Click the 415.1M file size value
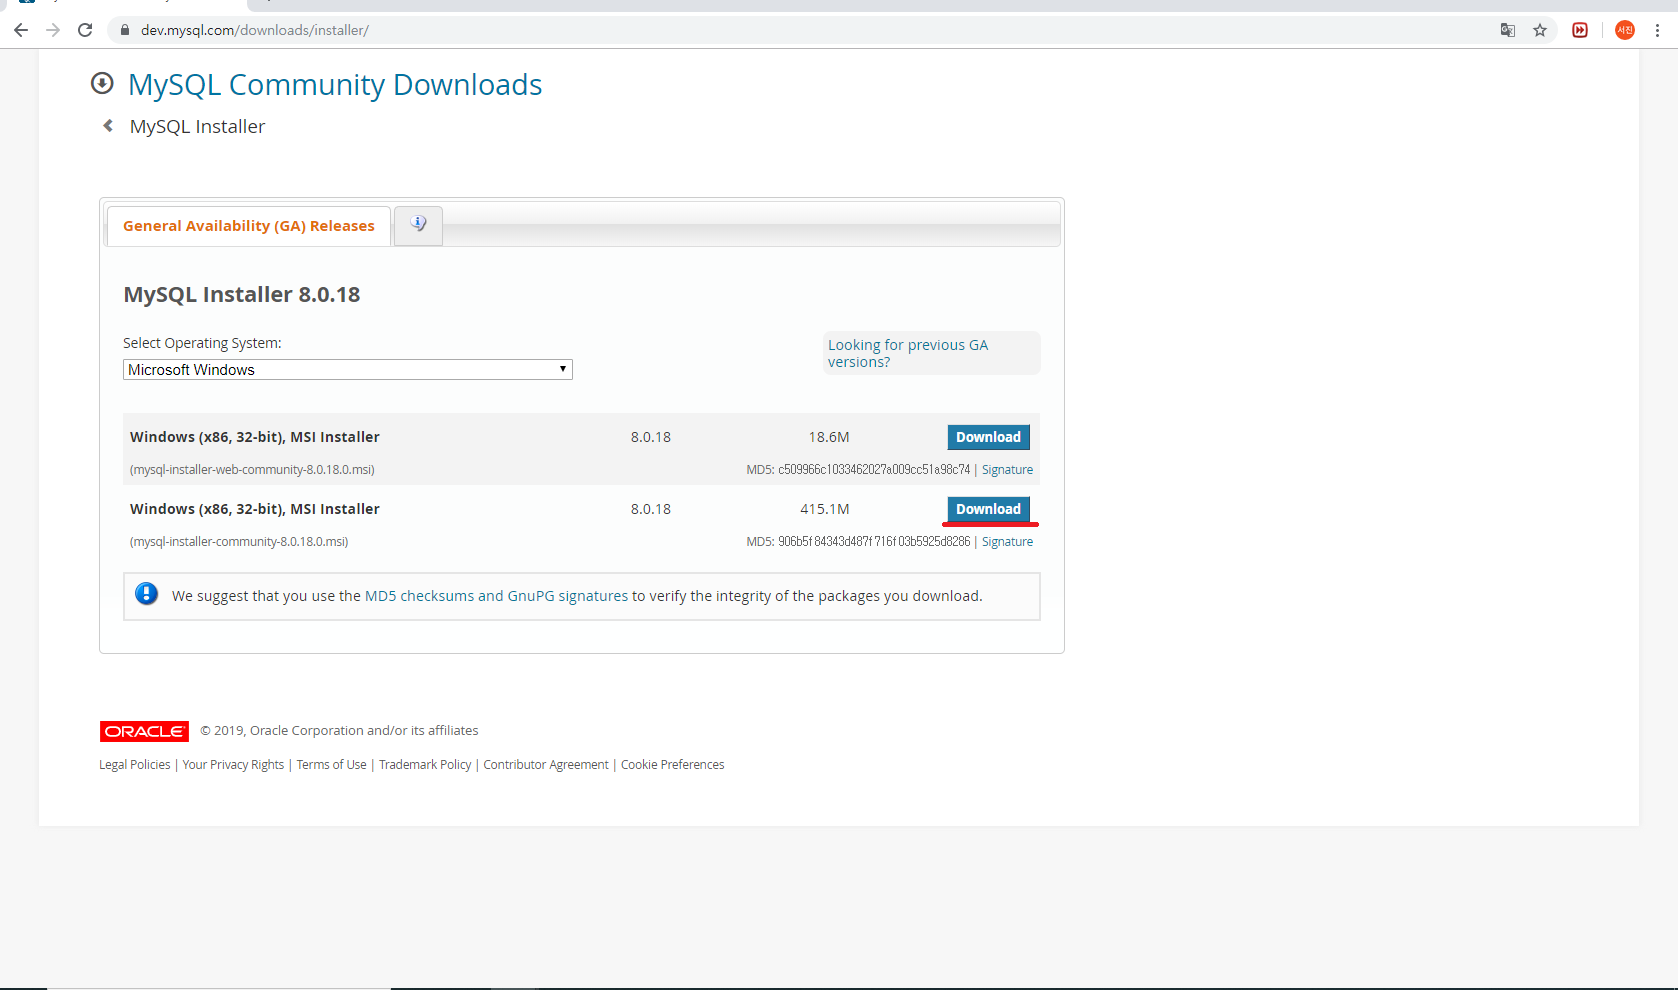The image size is (1678, 990). click(825, 509)
